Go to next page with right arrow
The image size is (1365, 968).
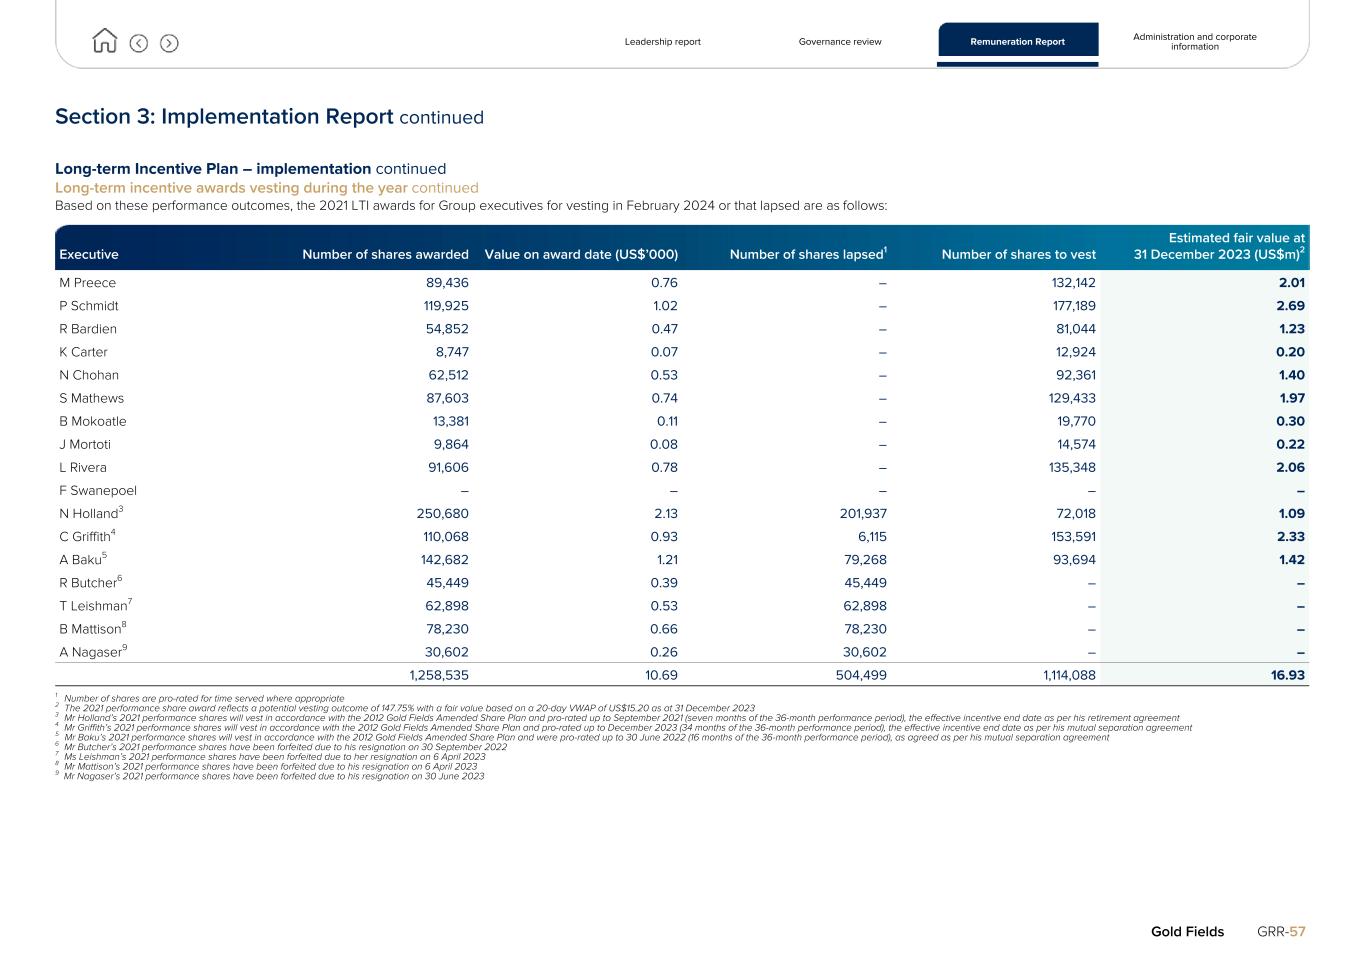coord(169,43)
